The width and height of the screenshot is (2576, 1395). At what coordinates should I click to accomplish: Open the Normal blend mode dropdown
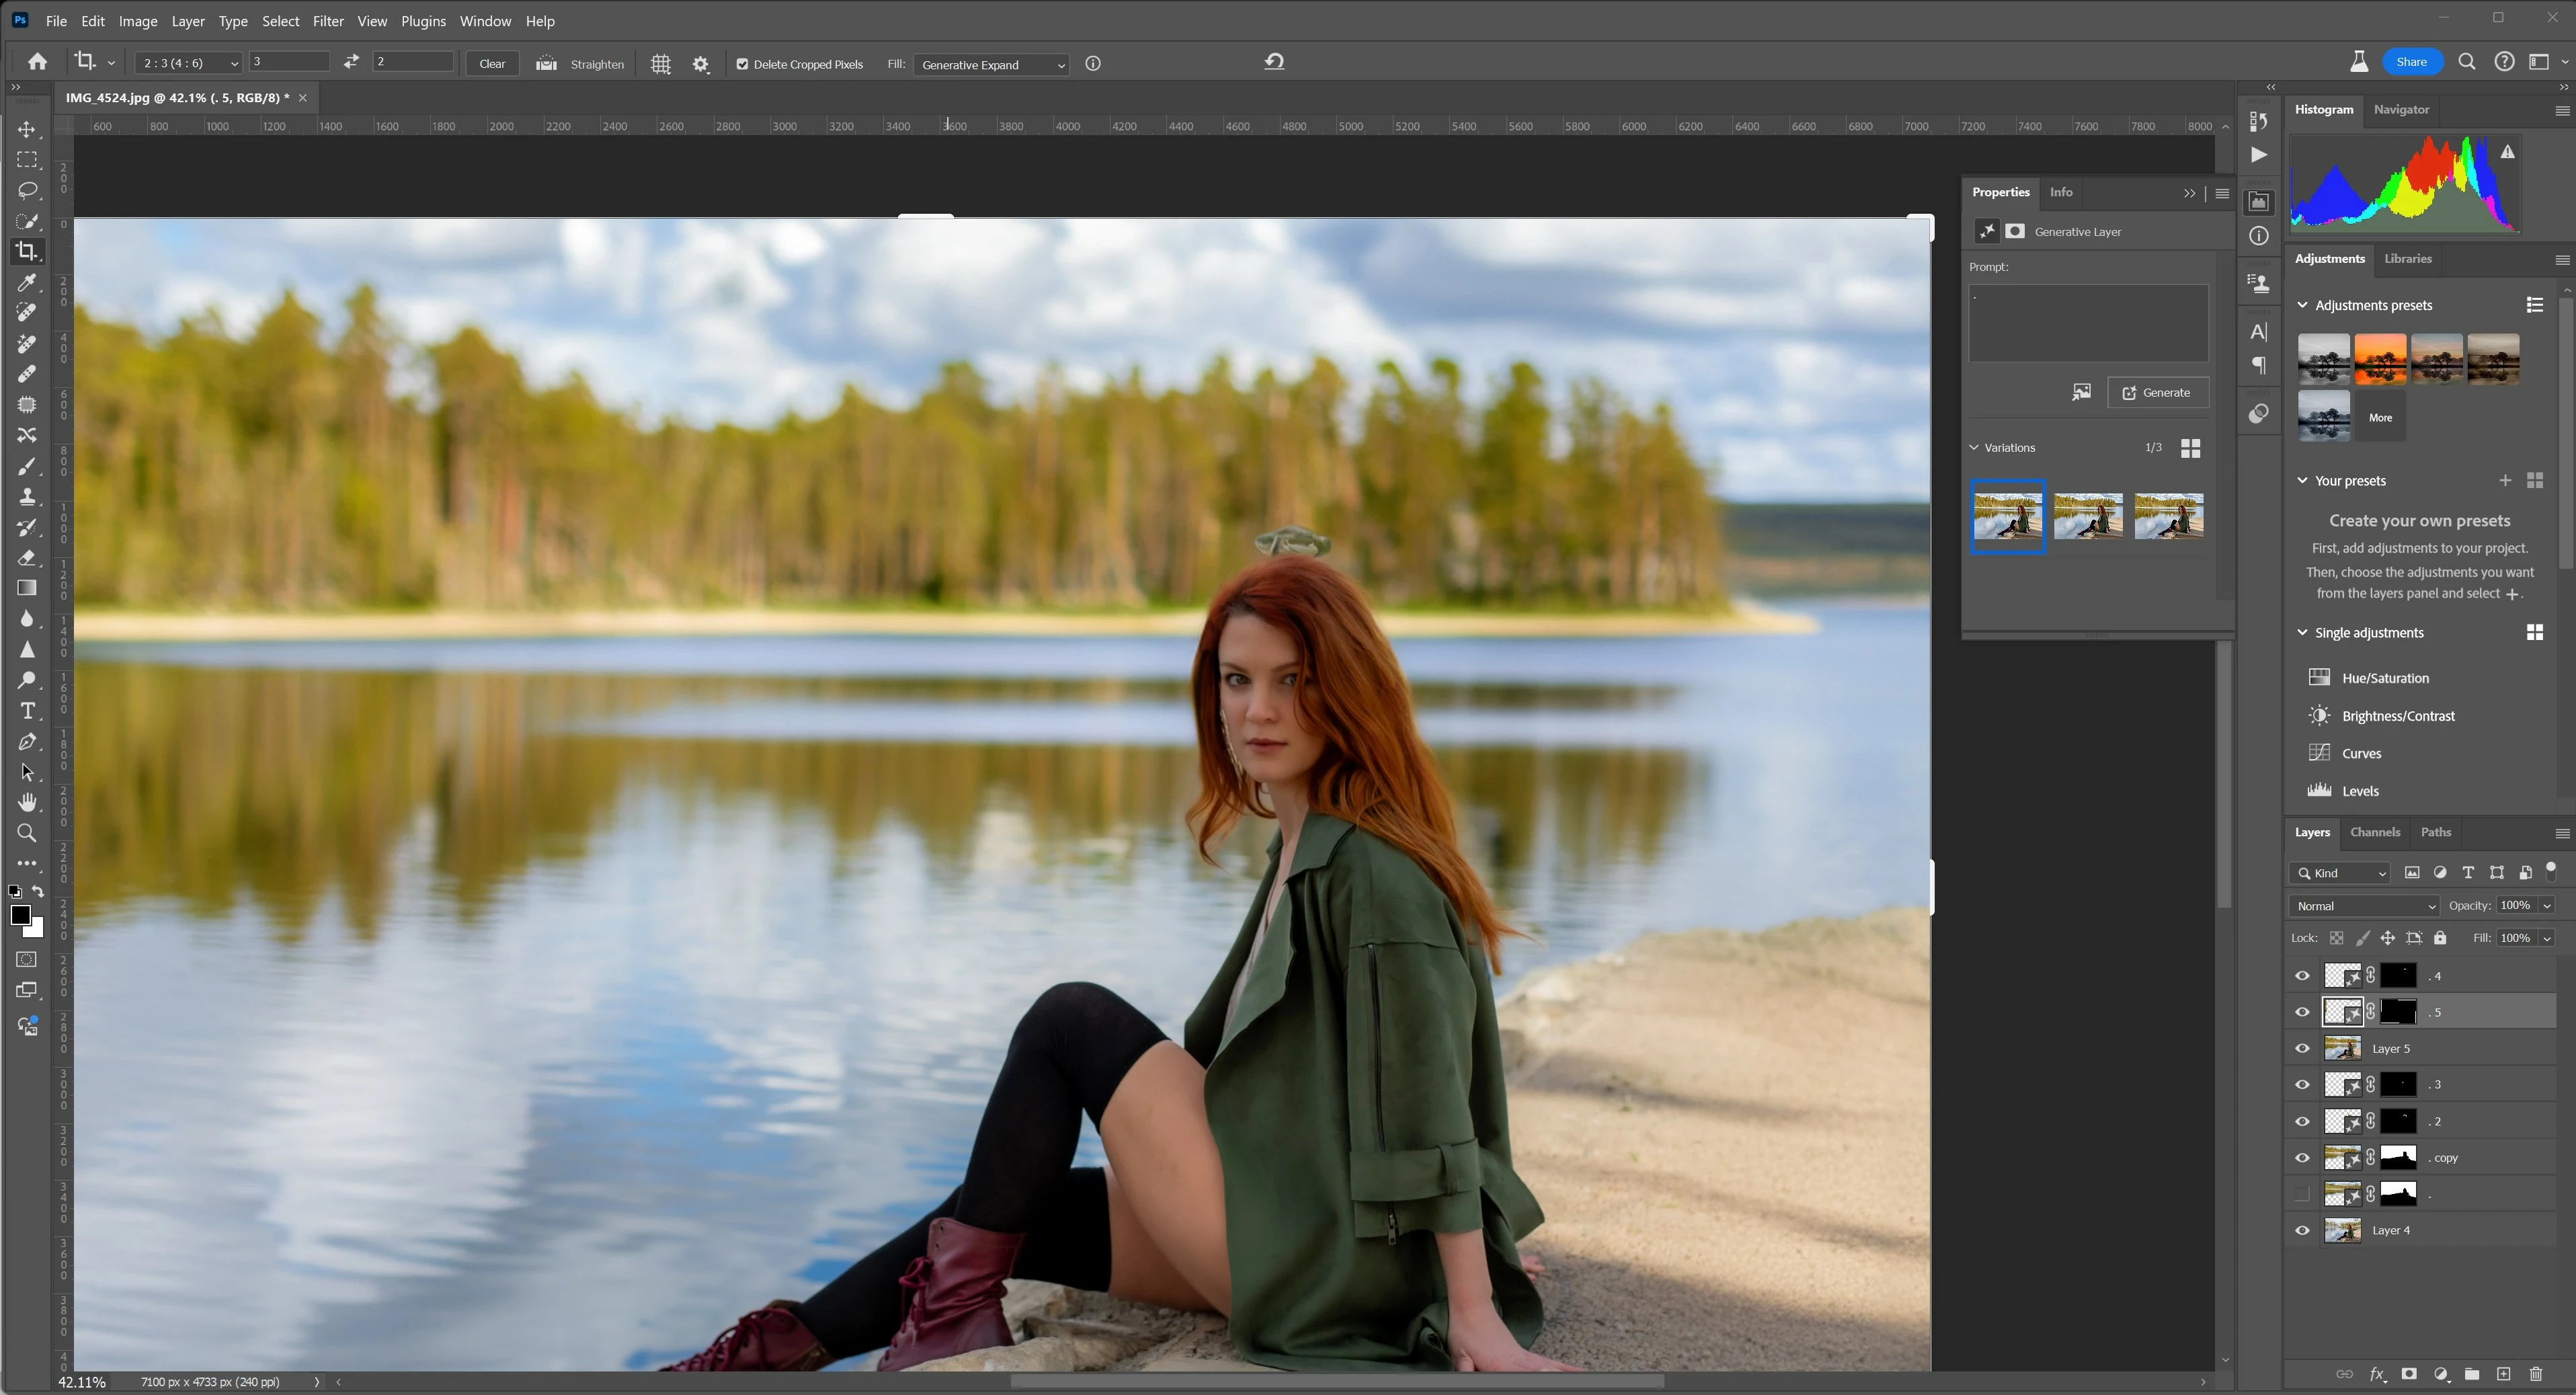(x=2364, y=906)
